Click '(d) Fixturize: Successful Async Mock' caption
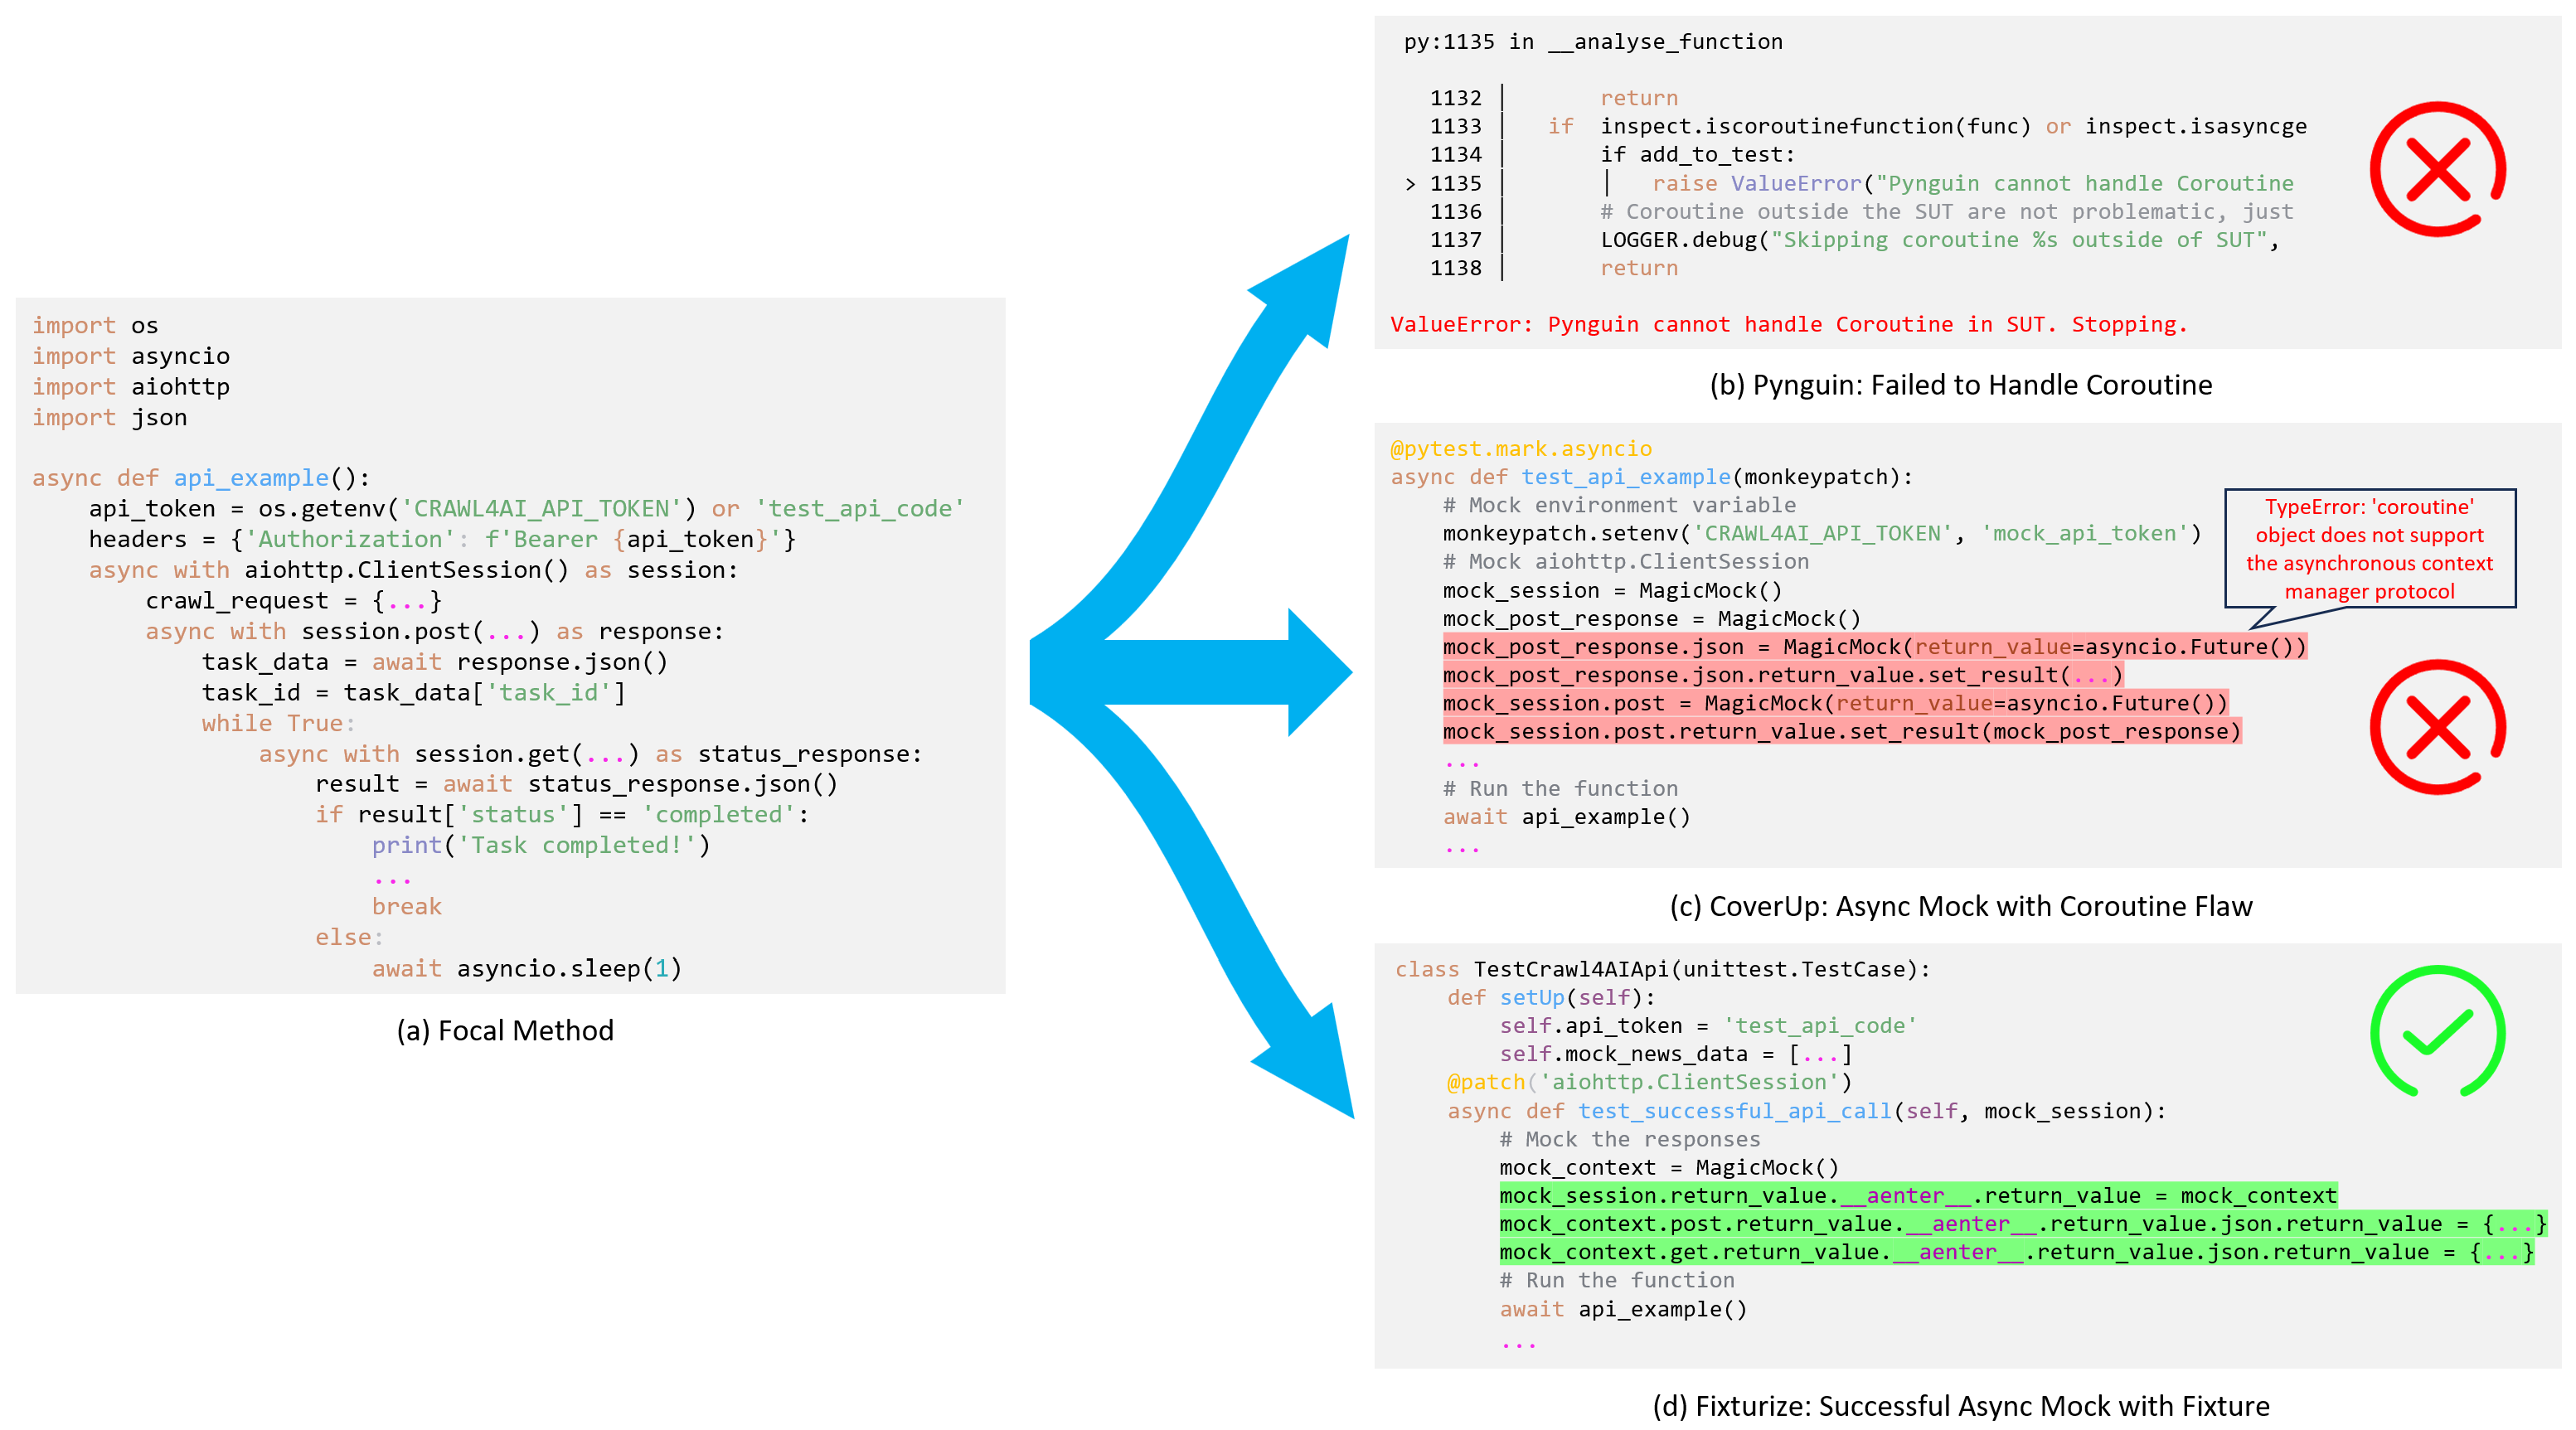This screenshot has width=2576, height=1430. [x=1960, y=1406]
